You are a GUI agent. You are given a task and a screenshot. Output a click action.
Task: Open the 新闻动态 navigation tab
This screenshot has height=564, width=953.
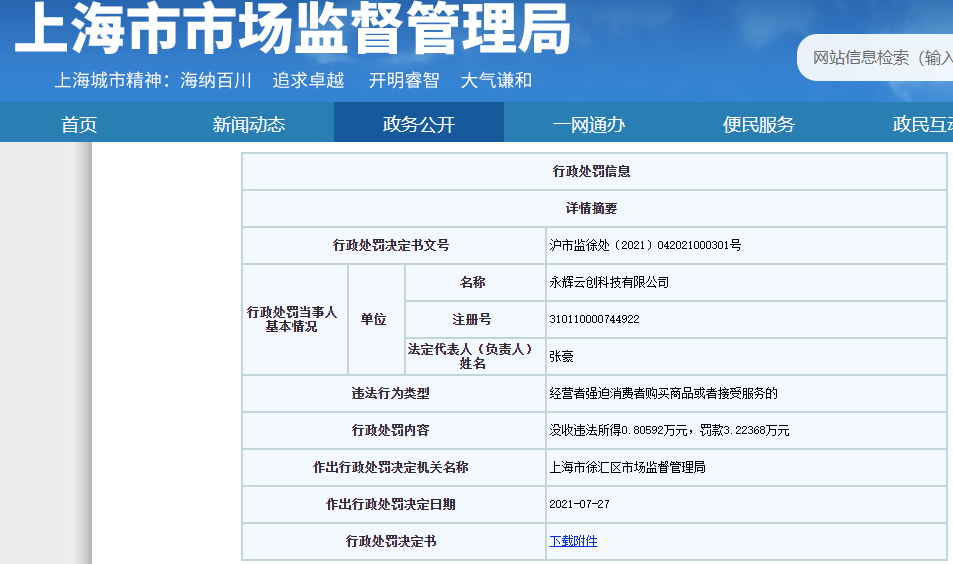click(249, 124)
